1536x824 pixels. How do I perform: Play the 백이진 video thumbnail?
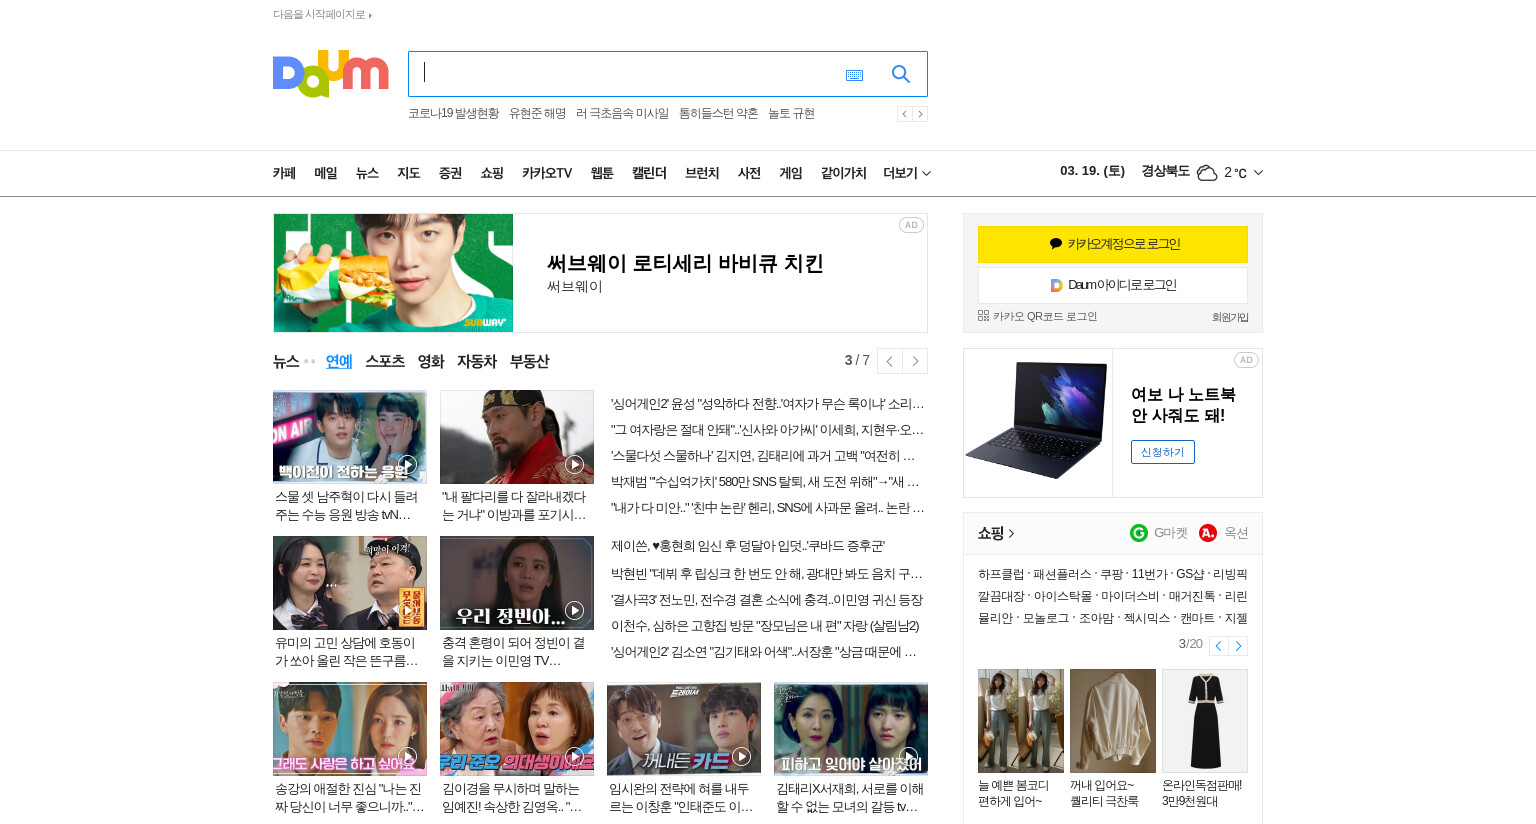coord(349,437)
